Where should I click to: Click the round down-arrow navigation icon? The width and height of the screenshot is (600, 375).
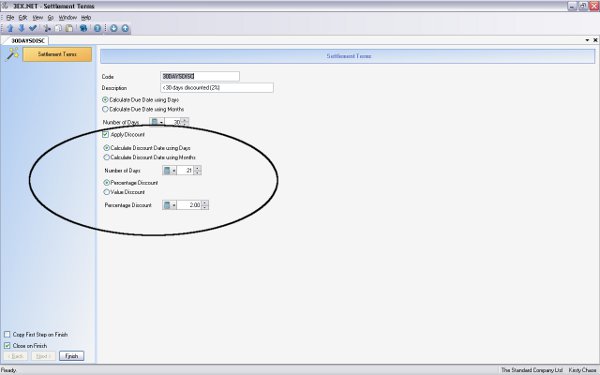point(114,28)
